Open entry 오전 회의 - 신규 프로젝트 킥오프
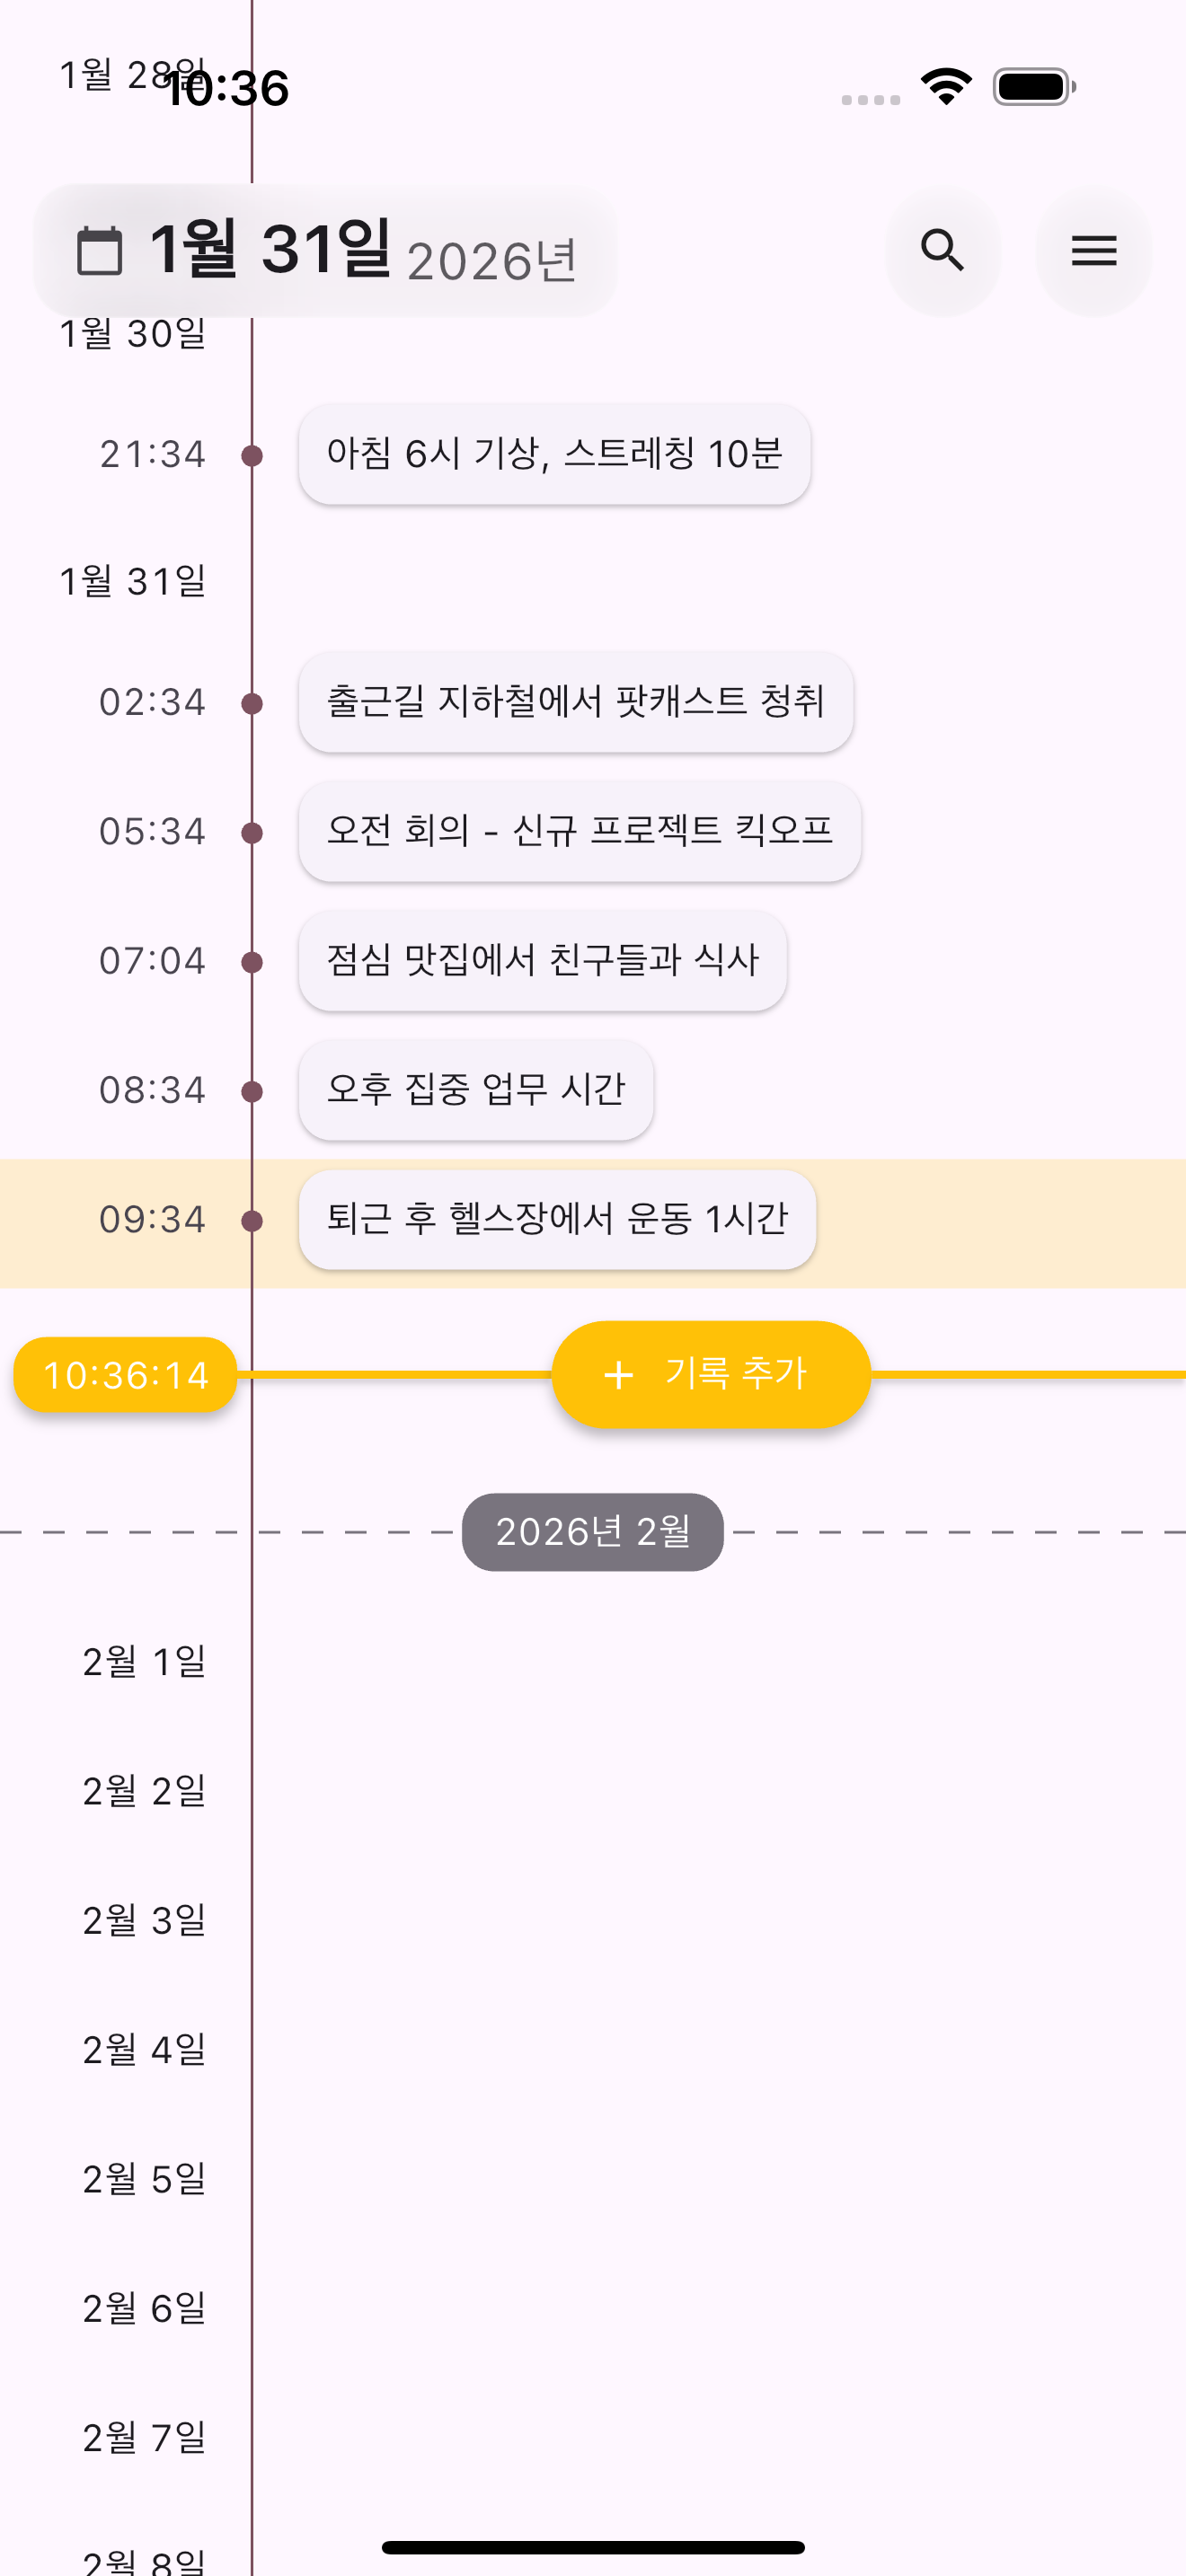The height and width of the screenshot is (2576, 1186). tap(579, 831)
